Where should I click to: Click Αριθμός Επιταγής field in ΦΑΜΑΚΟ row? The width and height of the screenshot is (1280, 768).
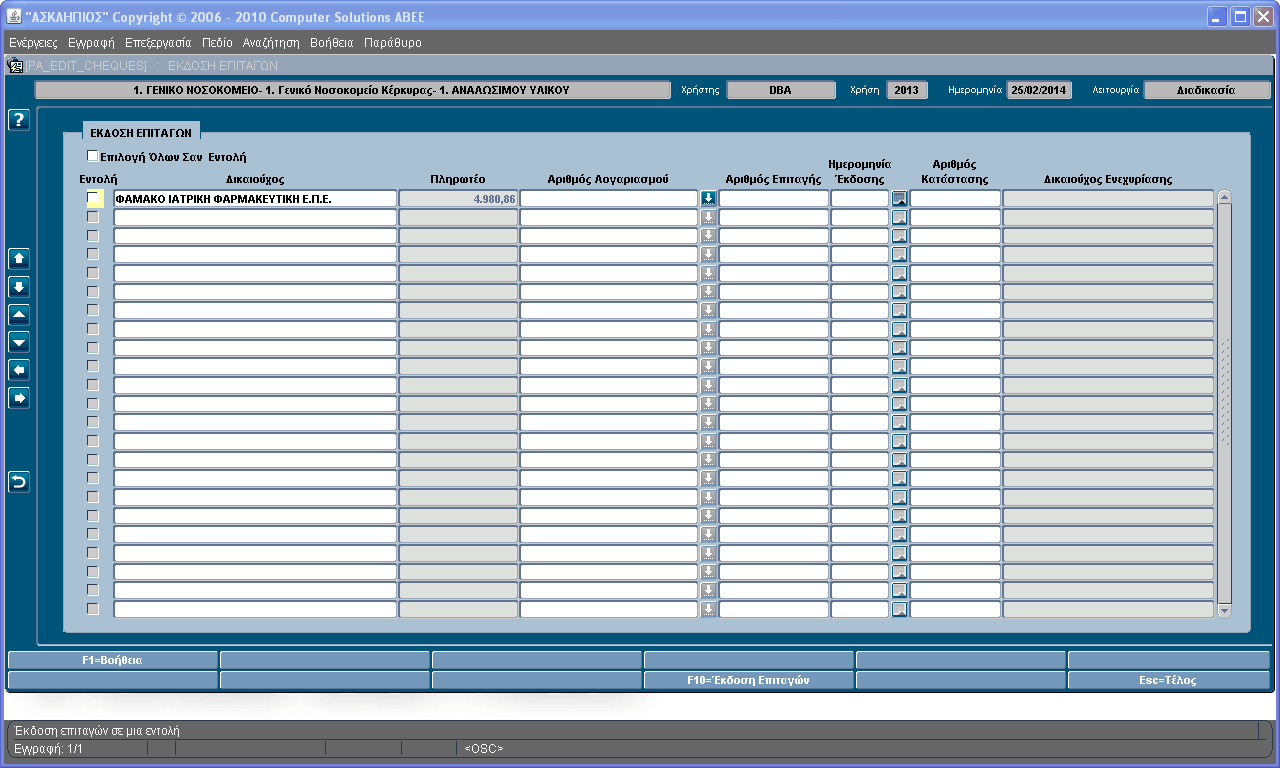pos(774,199)
